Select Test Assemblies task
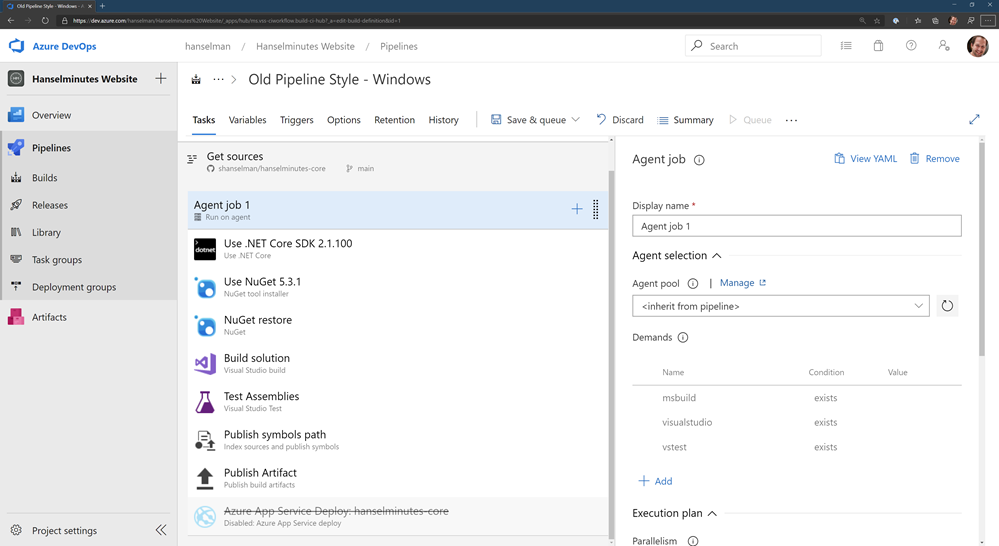 pos(398,401)
